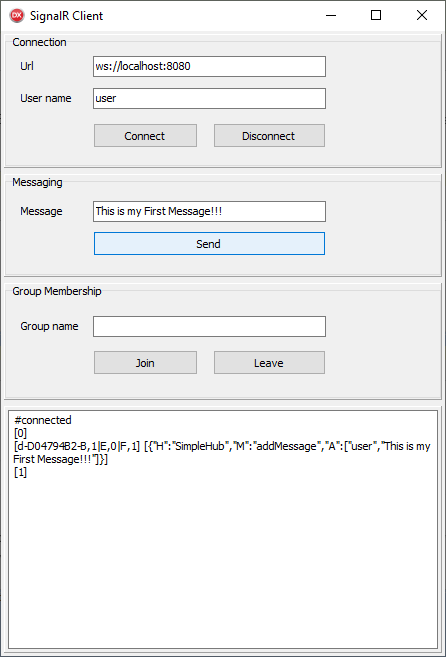
Task: Click the Connect button
Action: [x=145, y=136]
